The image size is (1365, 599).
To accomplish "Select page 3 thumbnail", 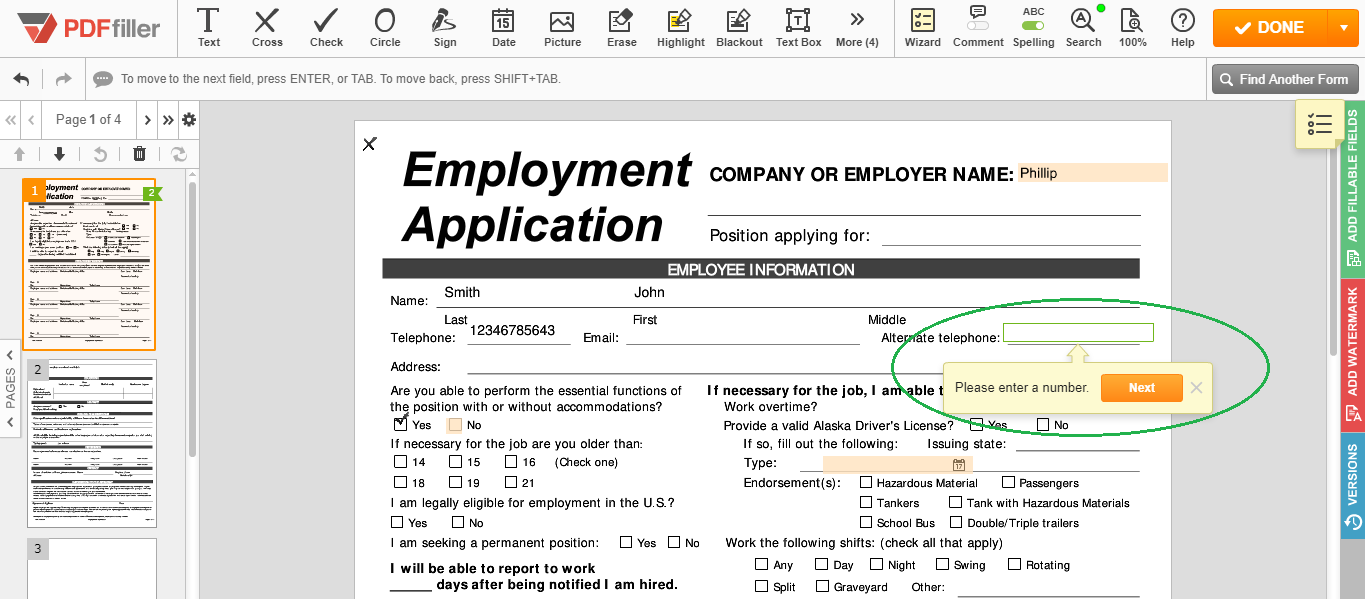I will click(91, 569).
